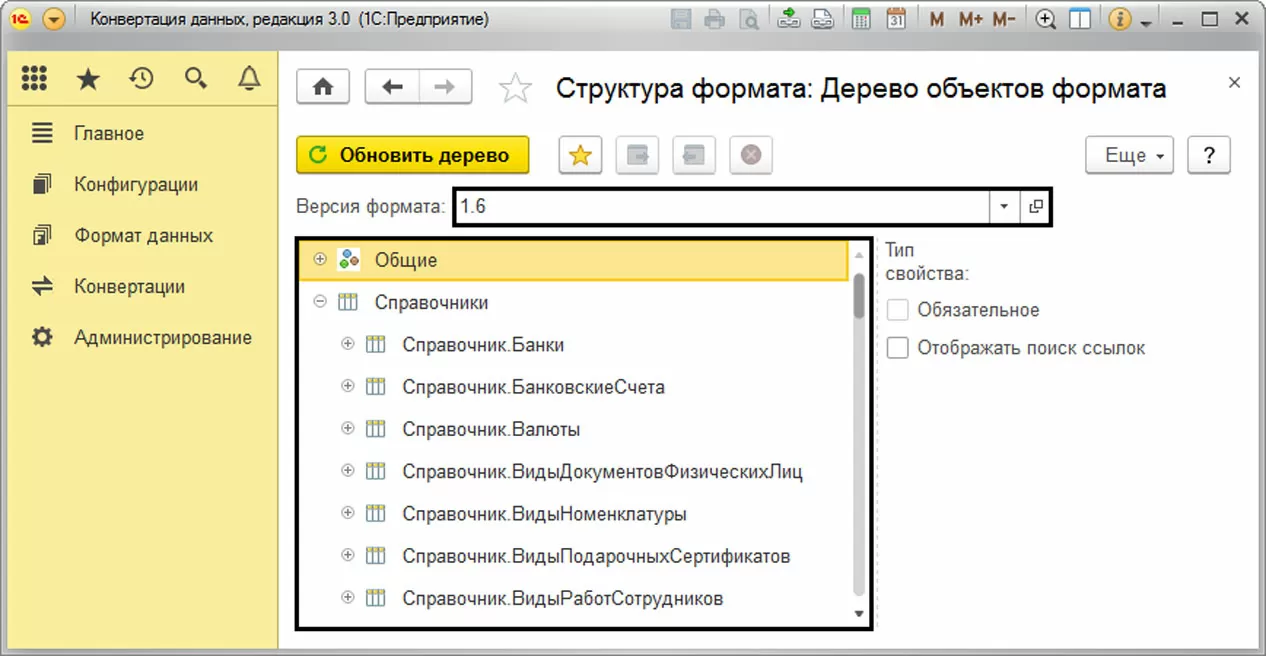Click the tree scrollbar down arrow

coord(859,613)
